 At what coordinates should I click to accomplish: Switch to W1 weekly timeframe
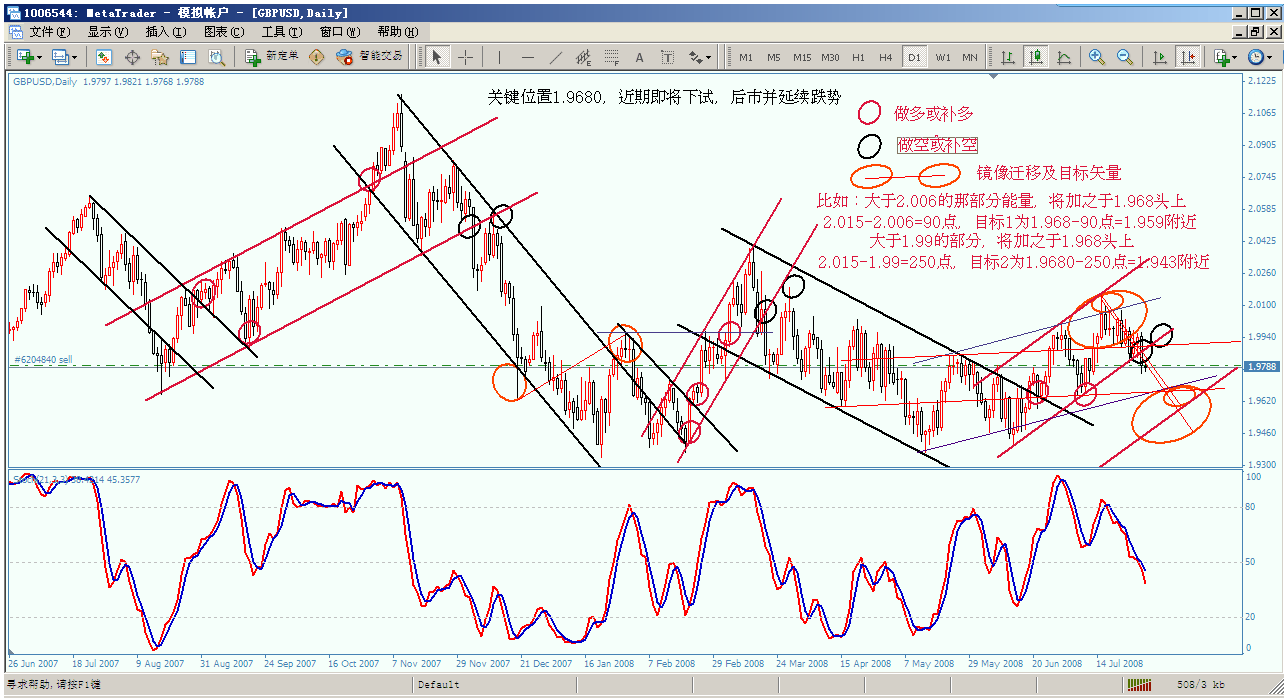coord(942,57)
